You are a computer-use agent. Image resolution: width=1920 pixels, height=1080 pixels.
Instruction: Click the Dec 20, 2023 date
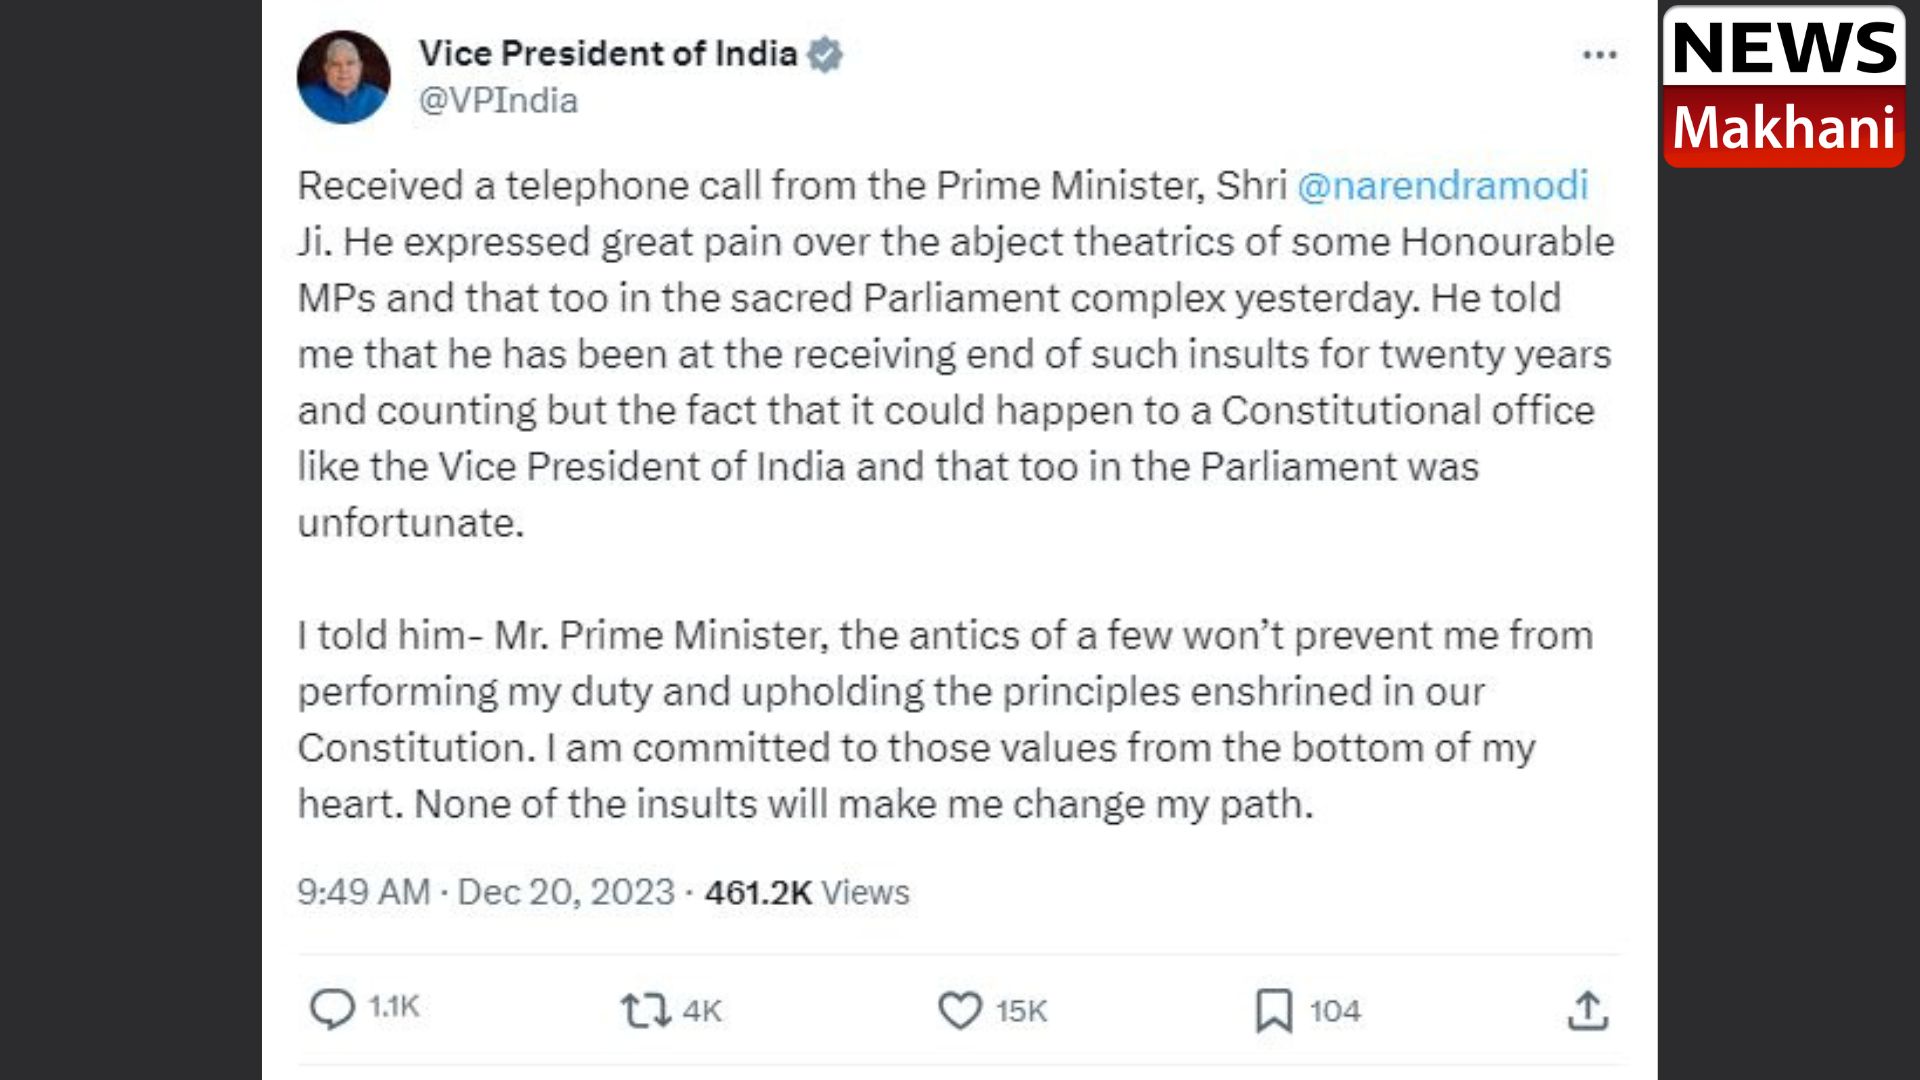point(566,892)
